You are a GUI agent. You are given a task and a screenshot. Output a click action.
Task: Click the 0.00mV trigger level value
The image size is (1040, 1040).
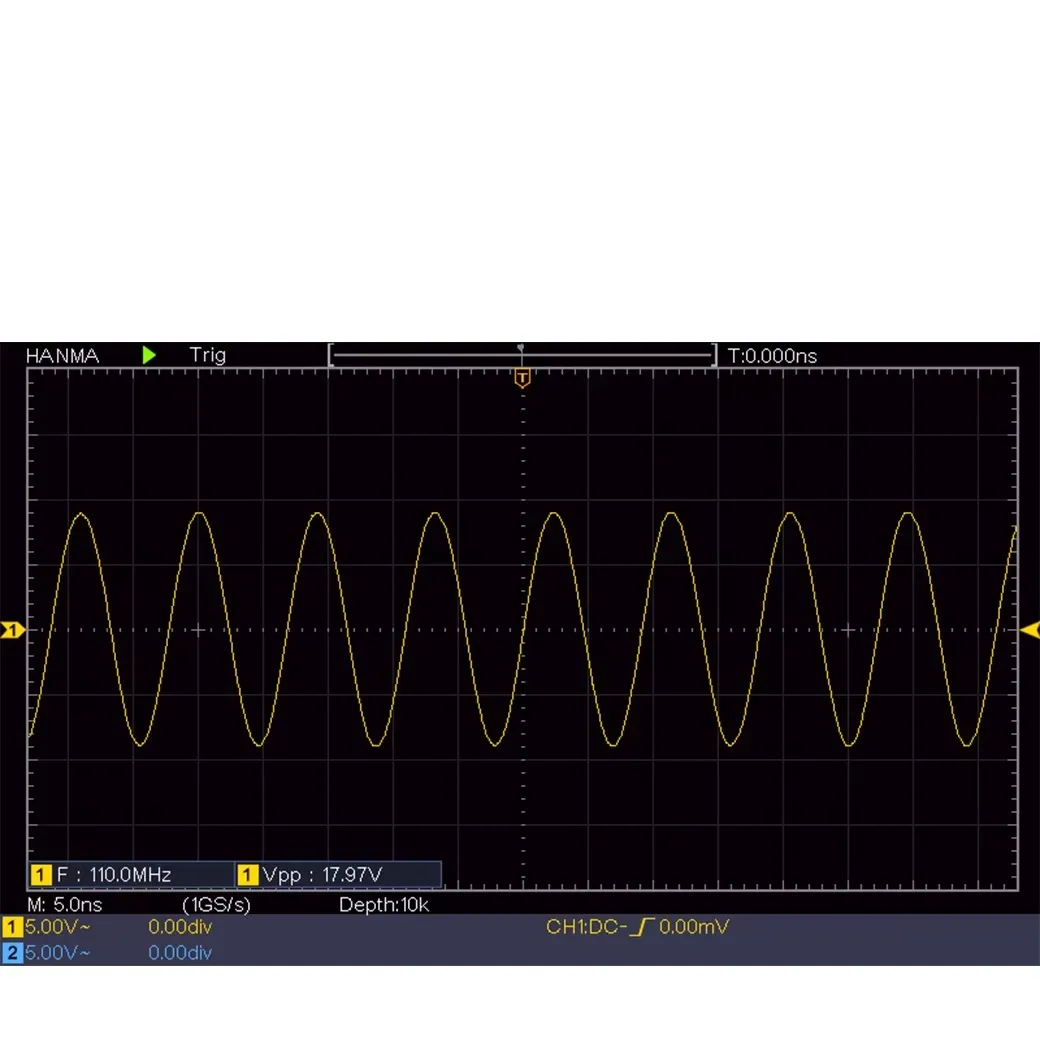tap(694, 927)
